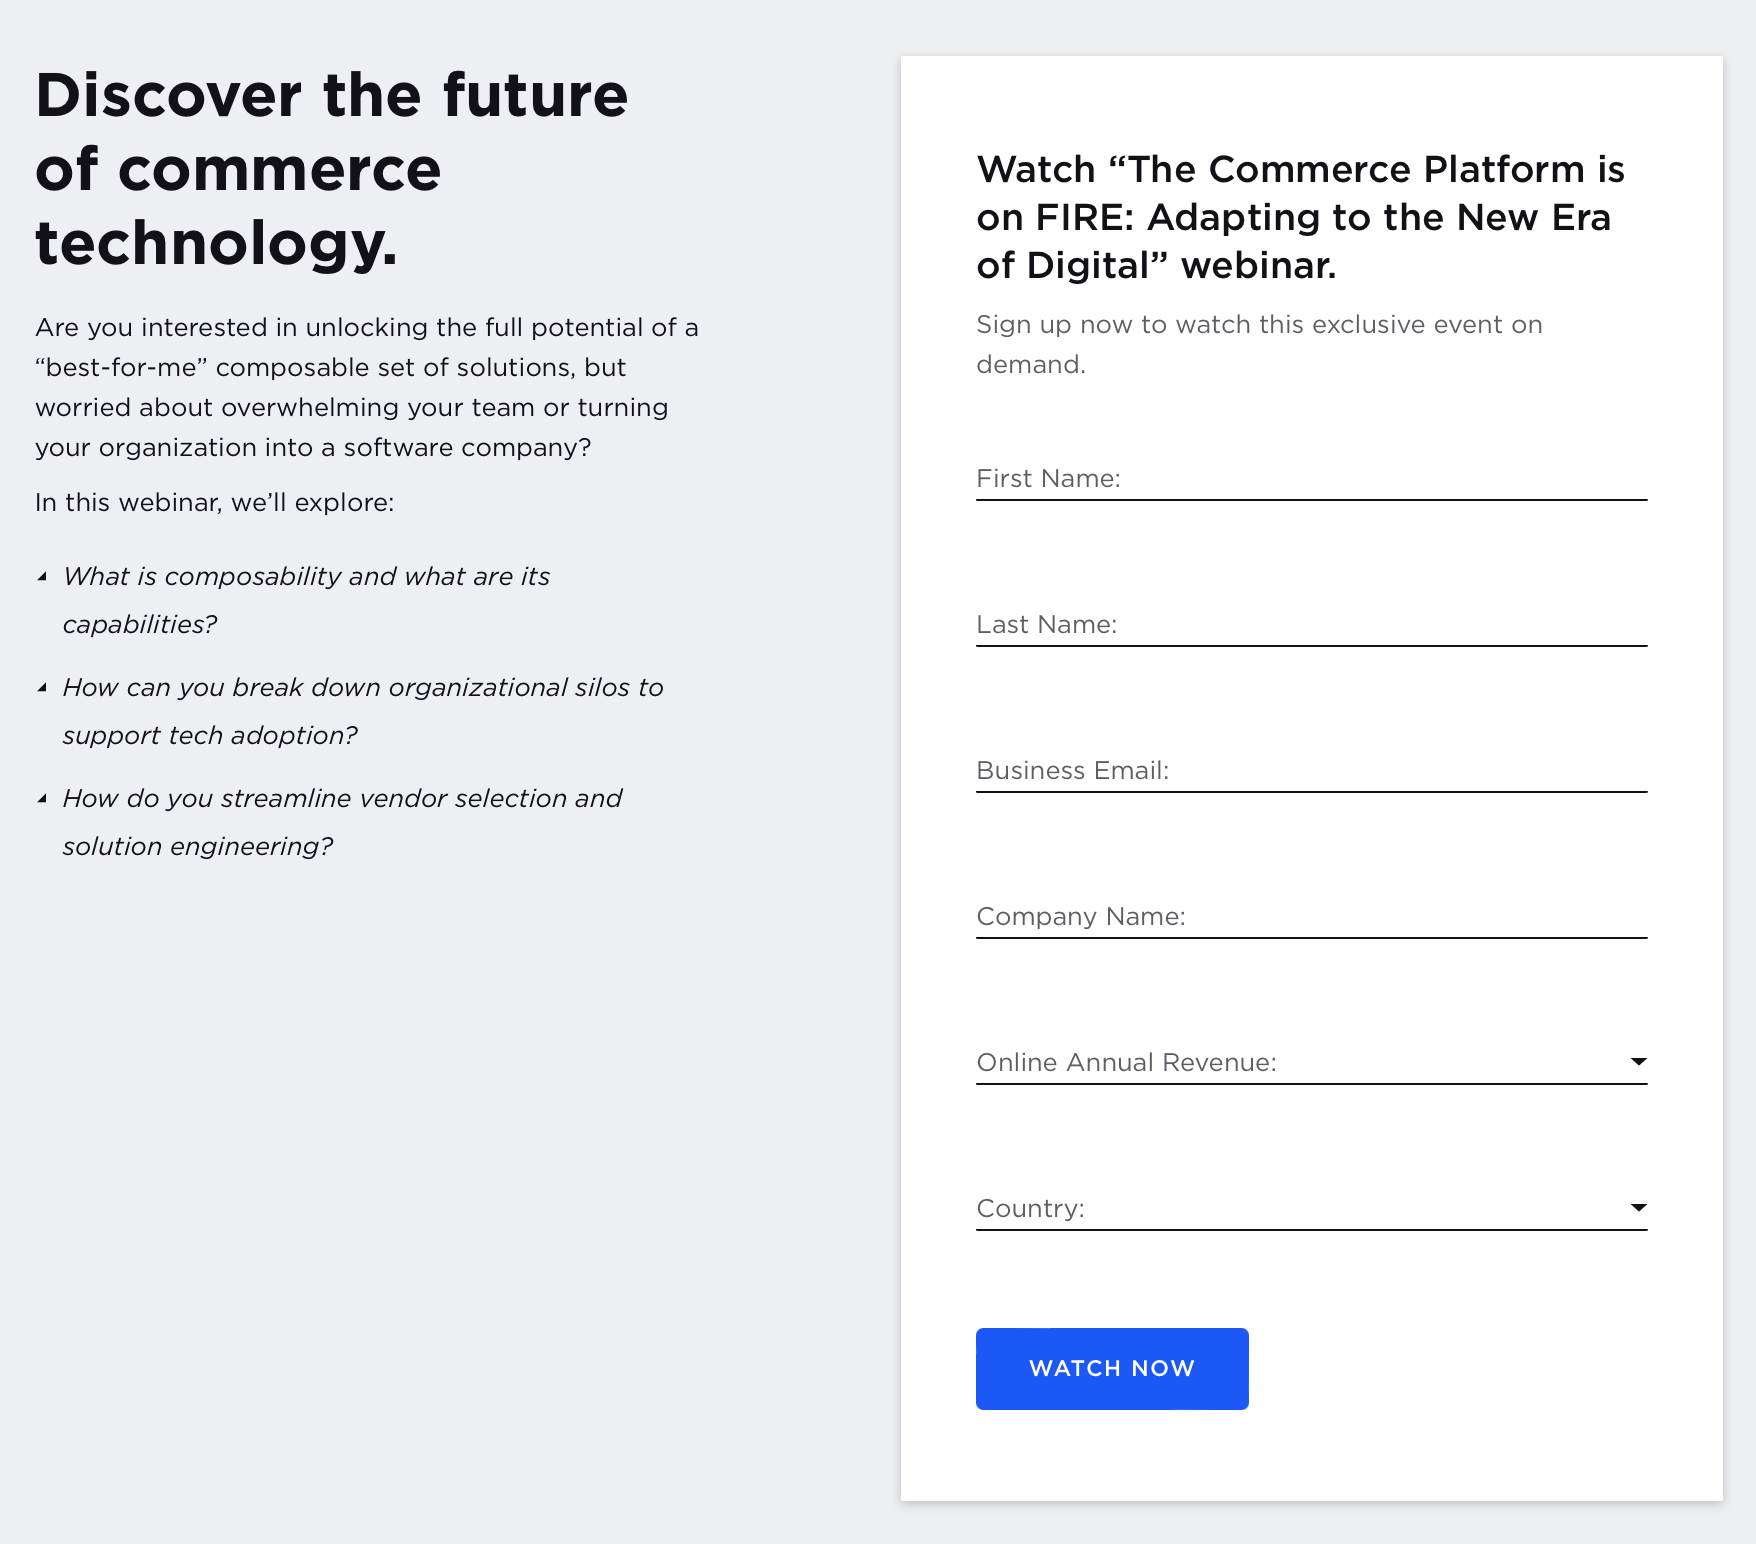Screen dimensions: 1756x1544
Task: Click the composability bullet point text
Action: (x=307, y=600)
